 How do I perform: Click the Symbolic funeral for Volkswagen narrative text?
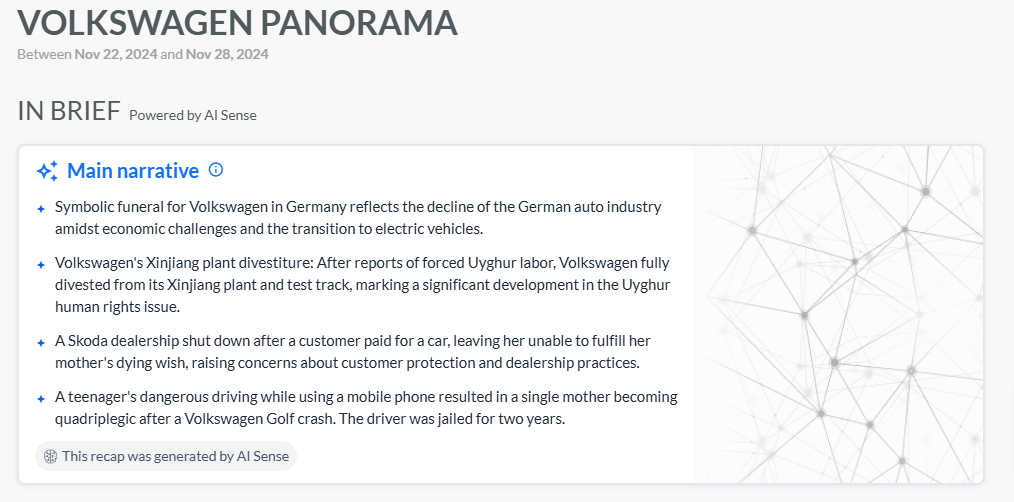tap(358, 218)
